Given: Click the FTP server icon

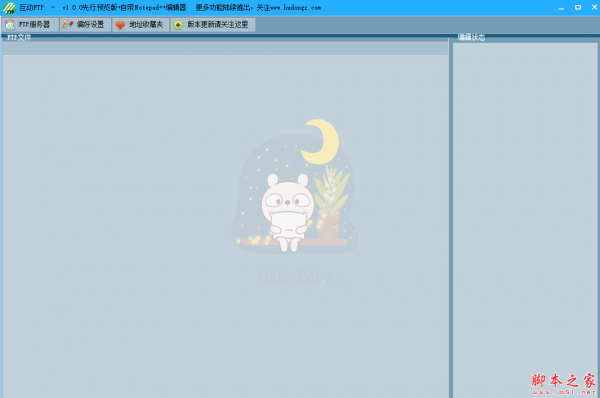Looking at the screenshot, I should 10,25.
